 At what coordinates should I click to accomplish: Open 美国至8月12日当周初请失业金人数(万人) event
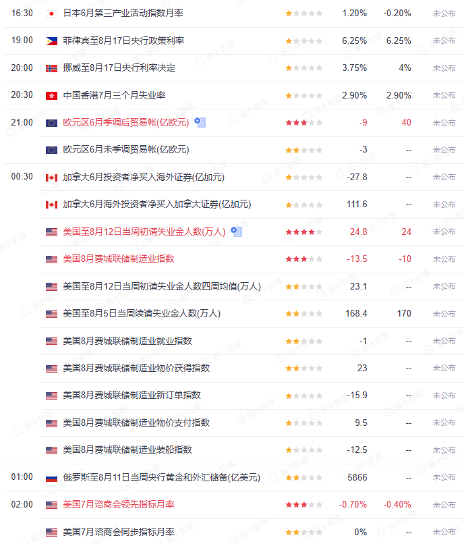pos(144,231)
